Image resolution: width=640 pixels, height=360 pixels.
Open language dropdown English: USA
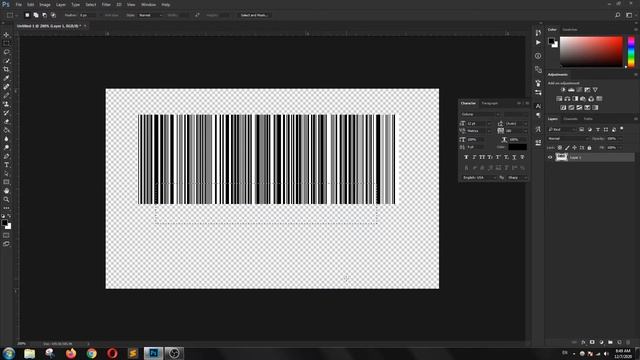click(x=479, y=178)
